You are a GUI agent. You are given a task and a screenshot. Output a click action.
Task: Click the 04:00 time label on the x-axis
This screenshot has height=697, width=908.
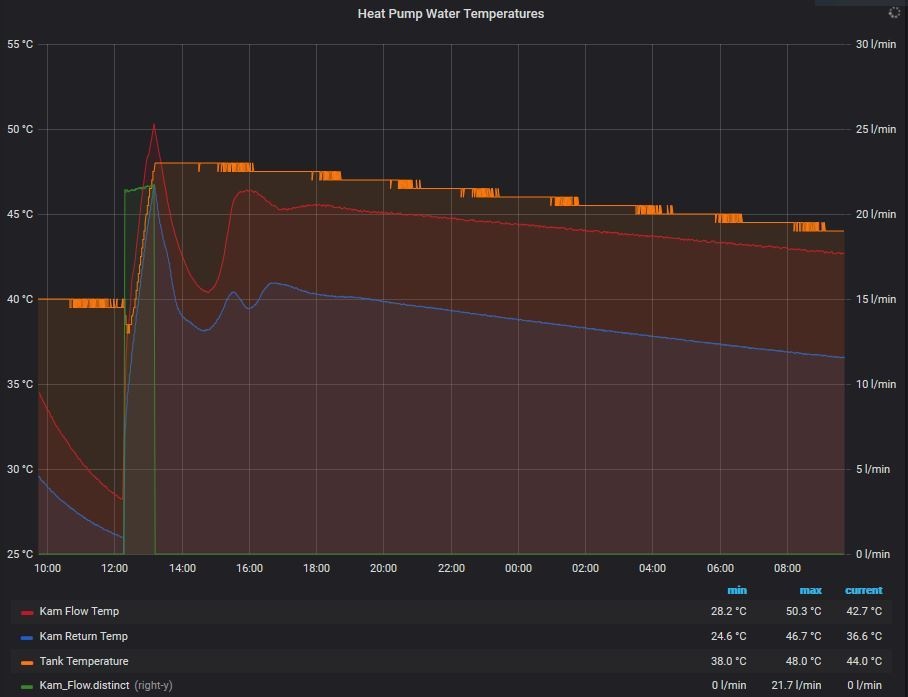pos(653,568)
